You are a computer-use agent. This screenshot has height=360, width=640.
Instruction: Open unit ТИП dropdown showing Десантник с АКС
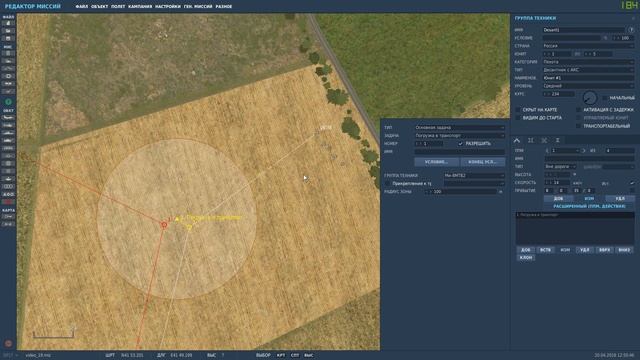(x=588, y=70)
